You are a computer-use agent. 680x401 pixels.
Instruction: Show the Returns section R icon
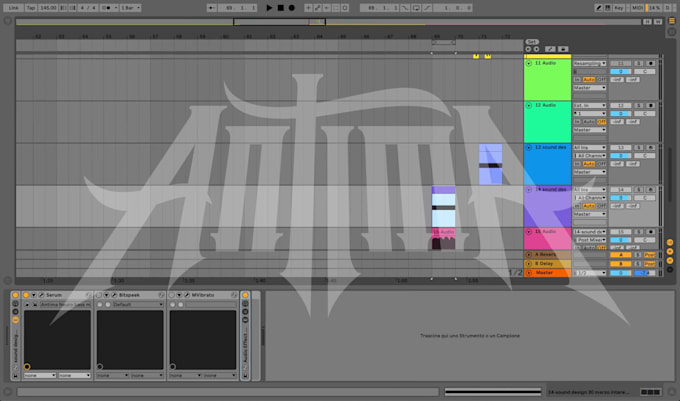click(670, 251)
